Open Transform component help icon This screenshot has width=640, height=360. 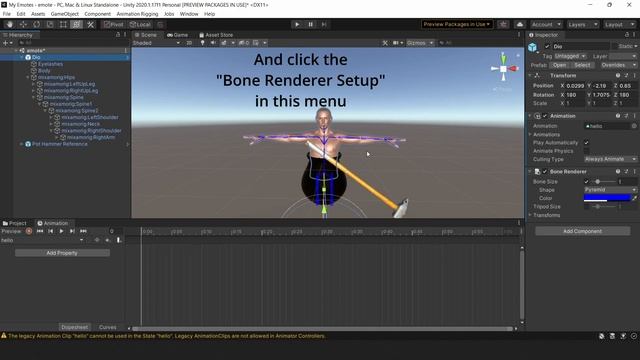[x=618, y=76]
